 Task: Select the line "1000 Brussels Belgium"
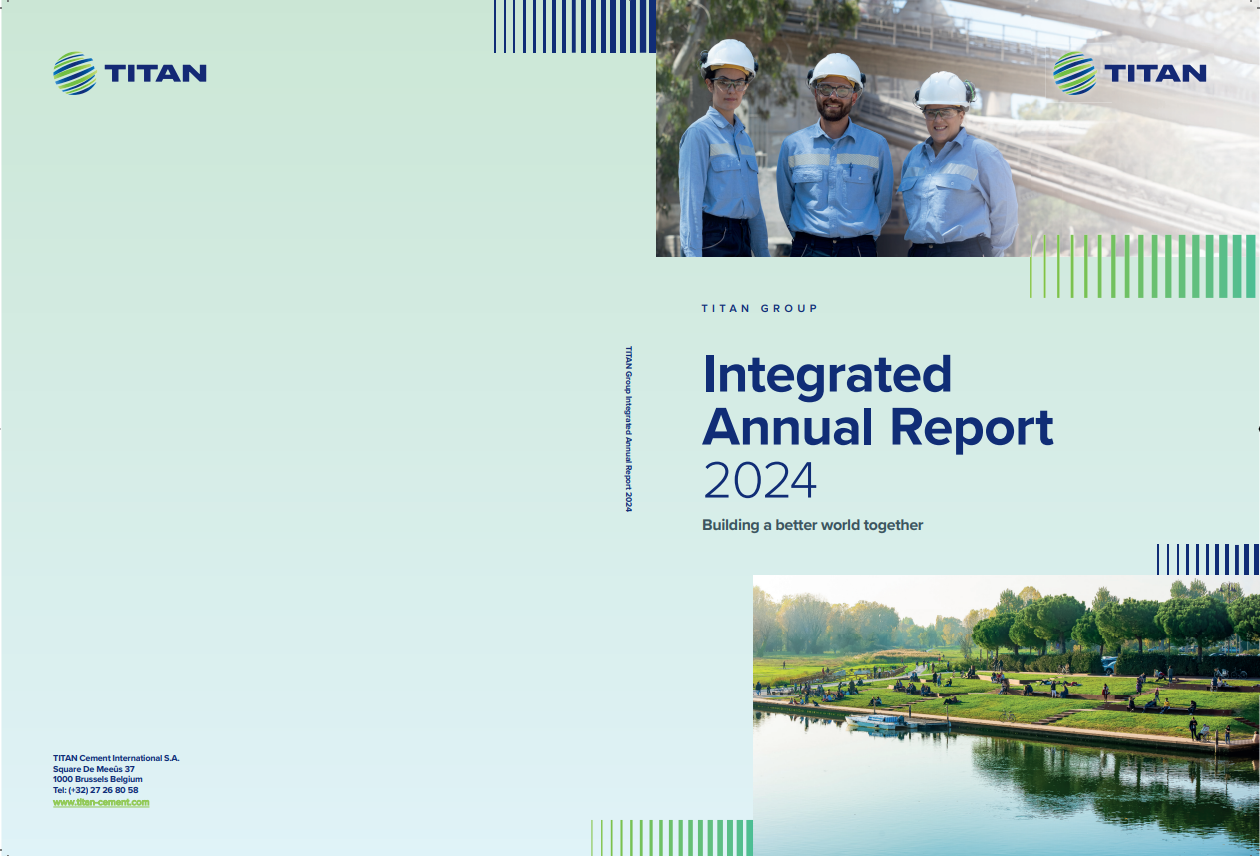(x=98, y=779)
